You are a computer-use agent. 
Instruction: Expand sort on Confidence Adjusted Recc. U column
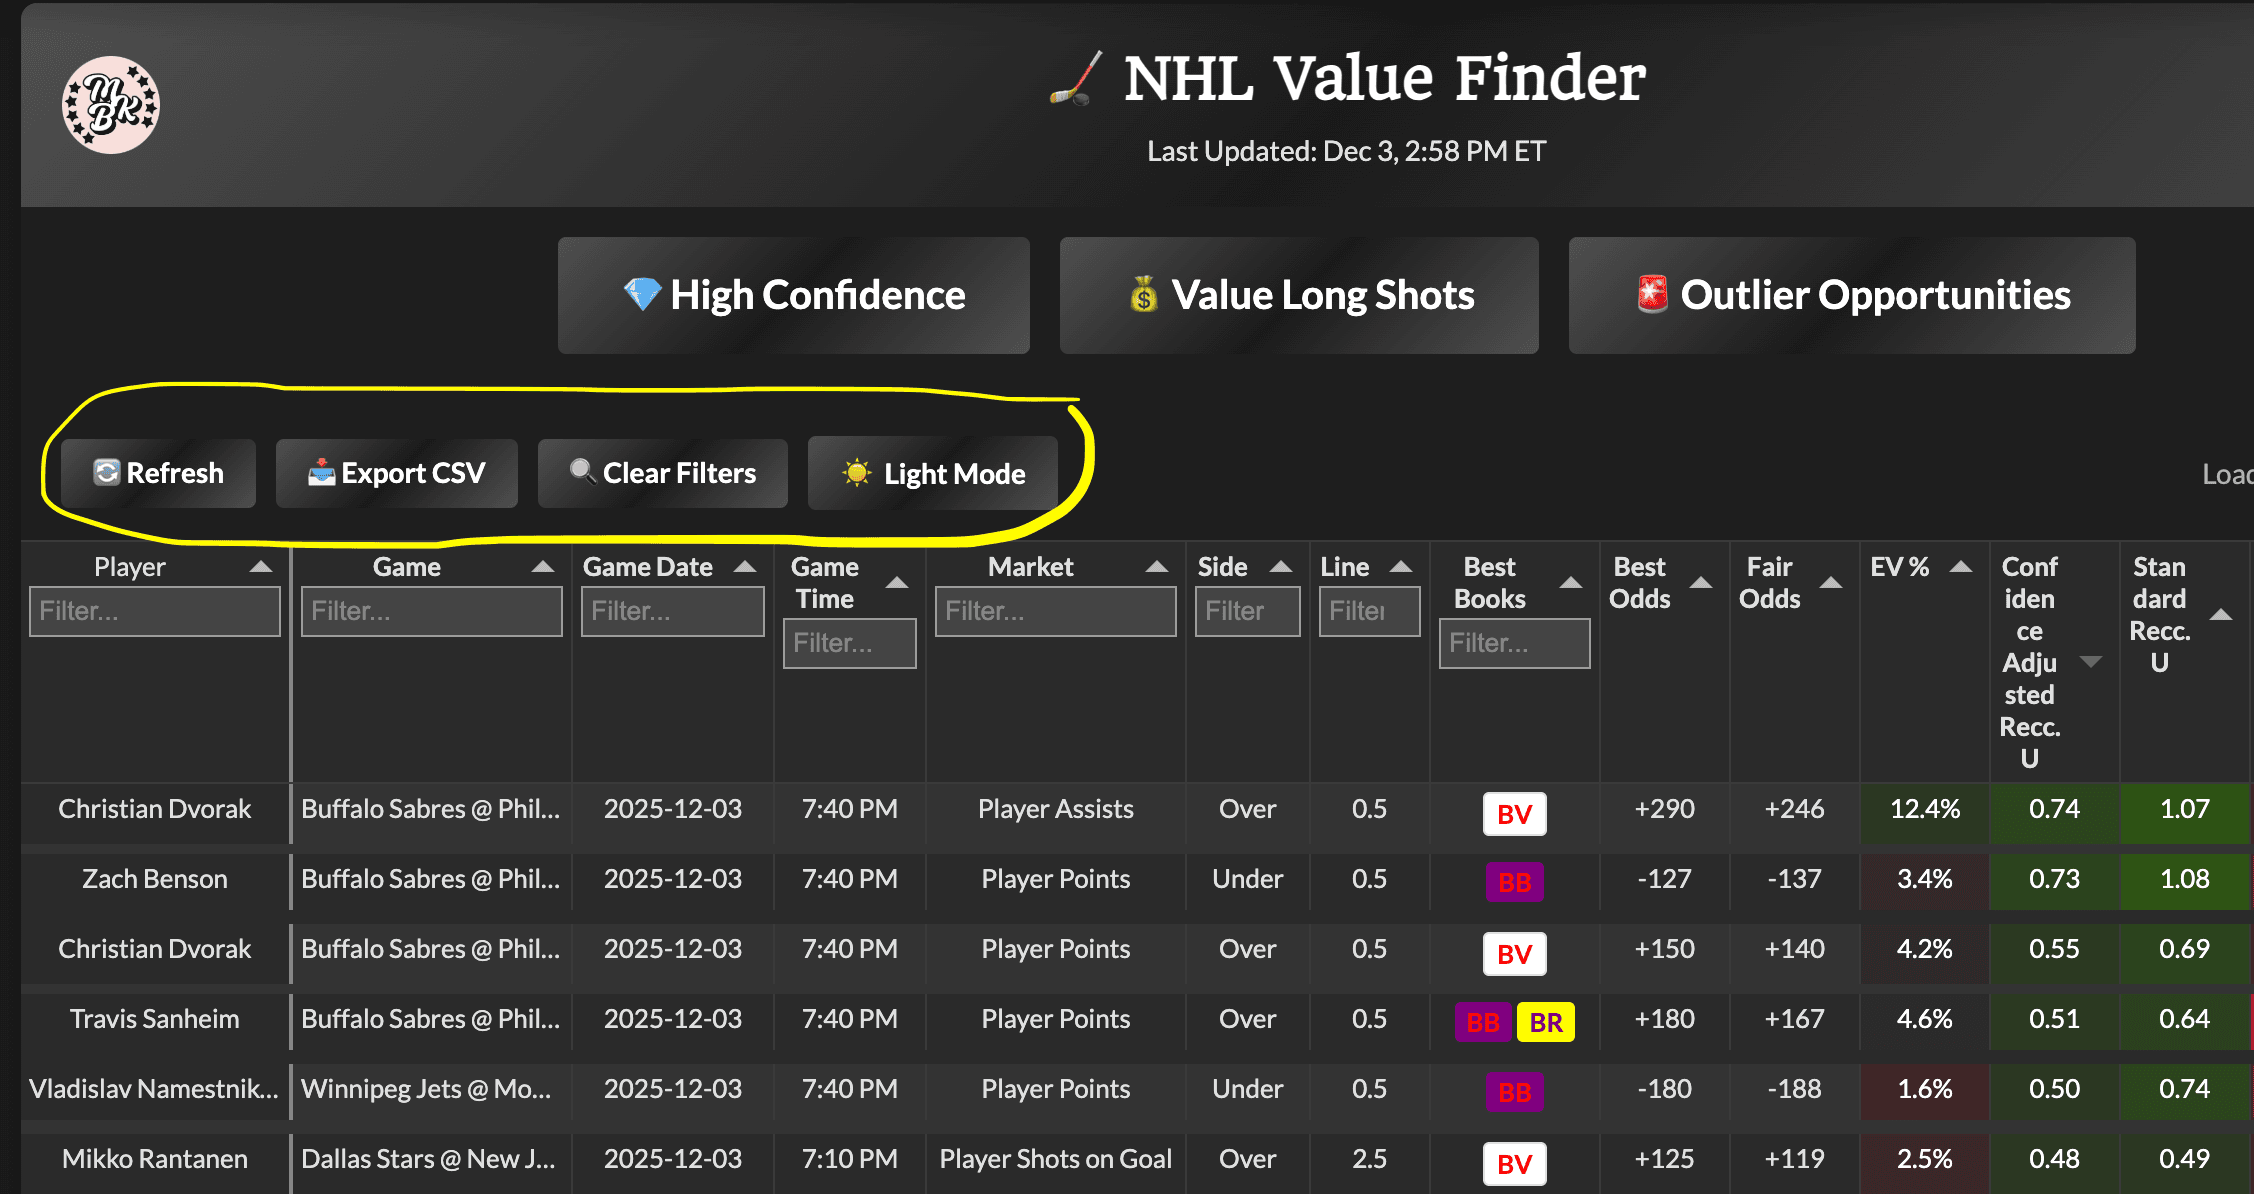click(x=2090, y=661)
